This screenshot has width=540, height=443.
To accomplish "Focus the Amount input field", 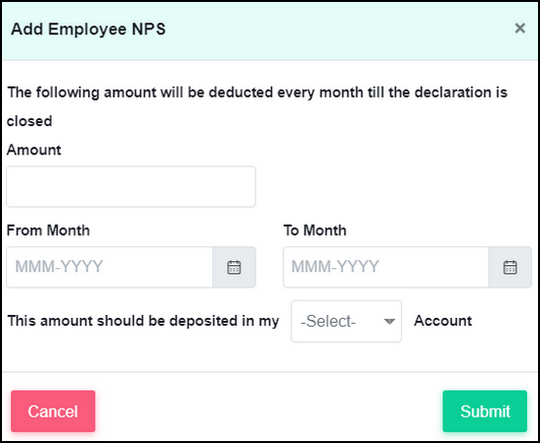I will (x=131, y=187).
